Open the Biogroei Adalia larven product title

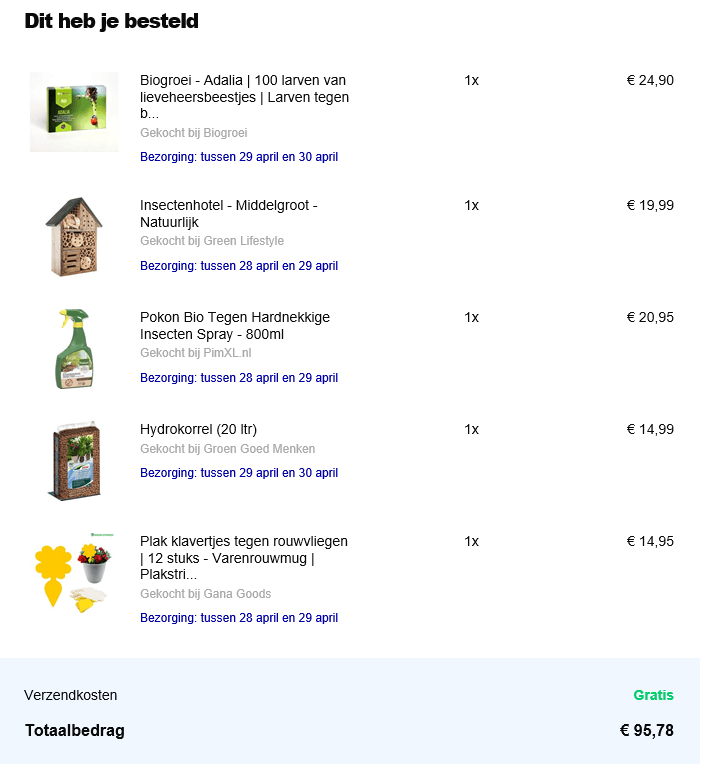(244, 97)
